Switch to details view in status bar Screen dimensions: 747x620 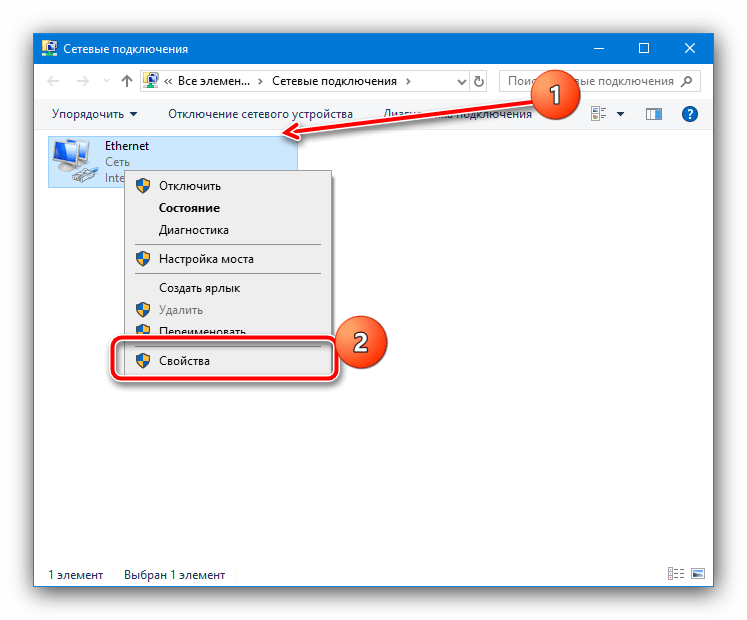(676, 573)
